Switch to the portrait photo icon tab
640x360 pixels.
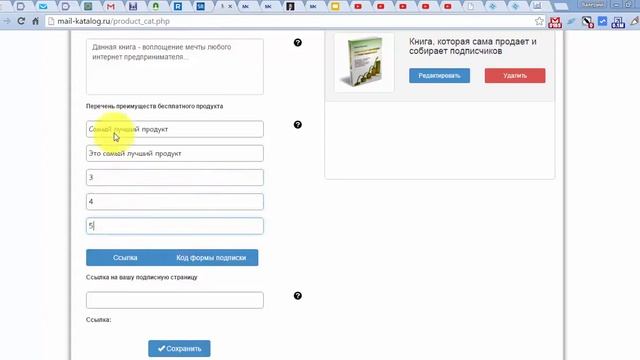290,6
